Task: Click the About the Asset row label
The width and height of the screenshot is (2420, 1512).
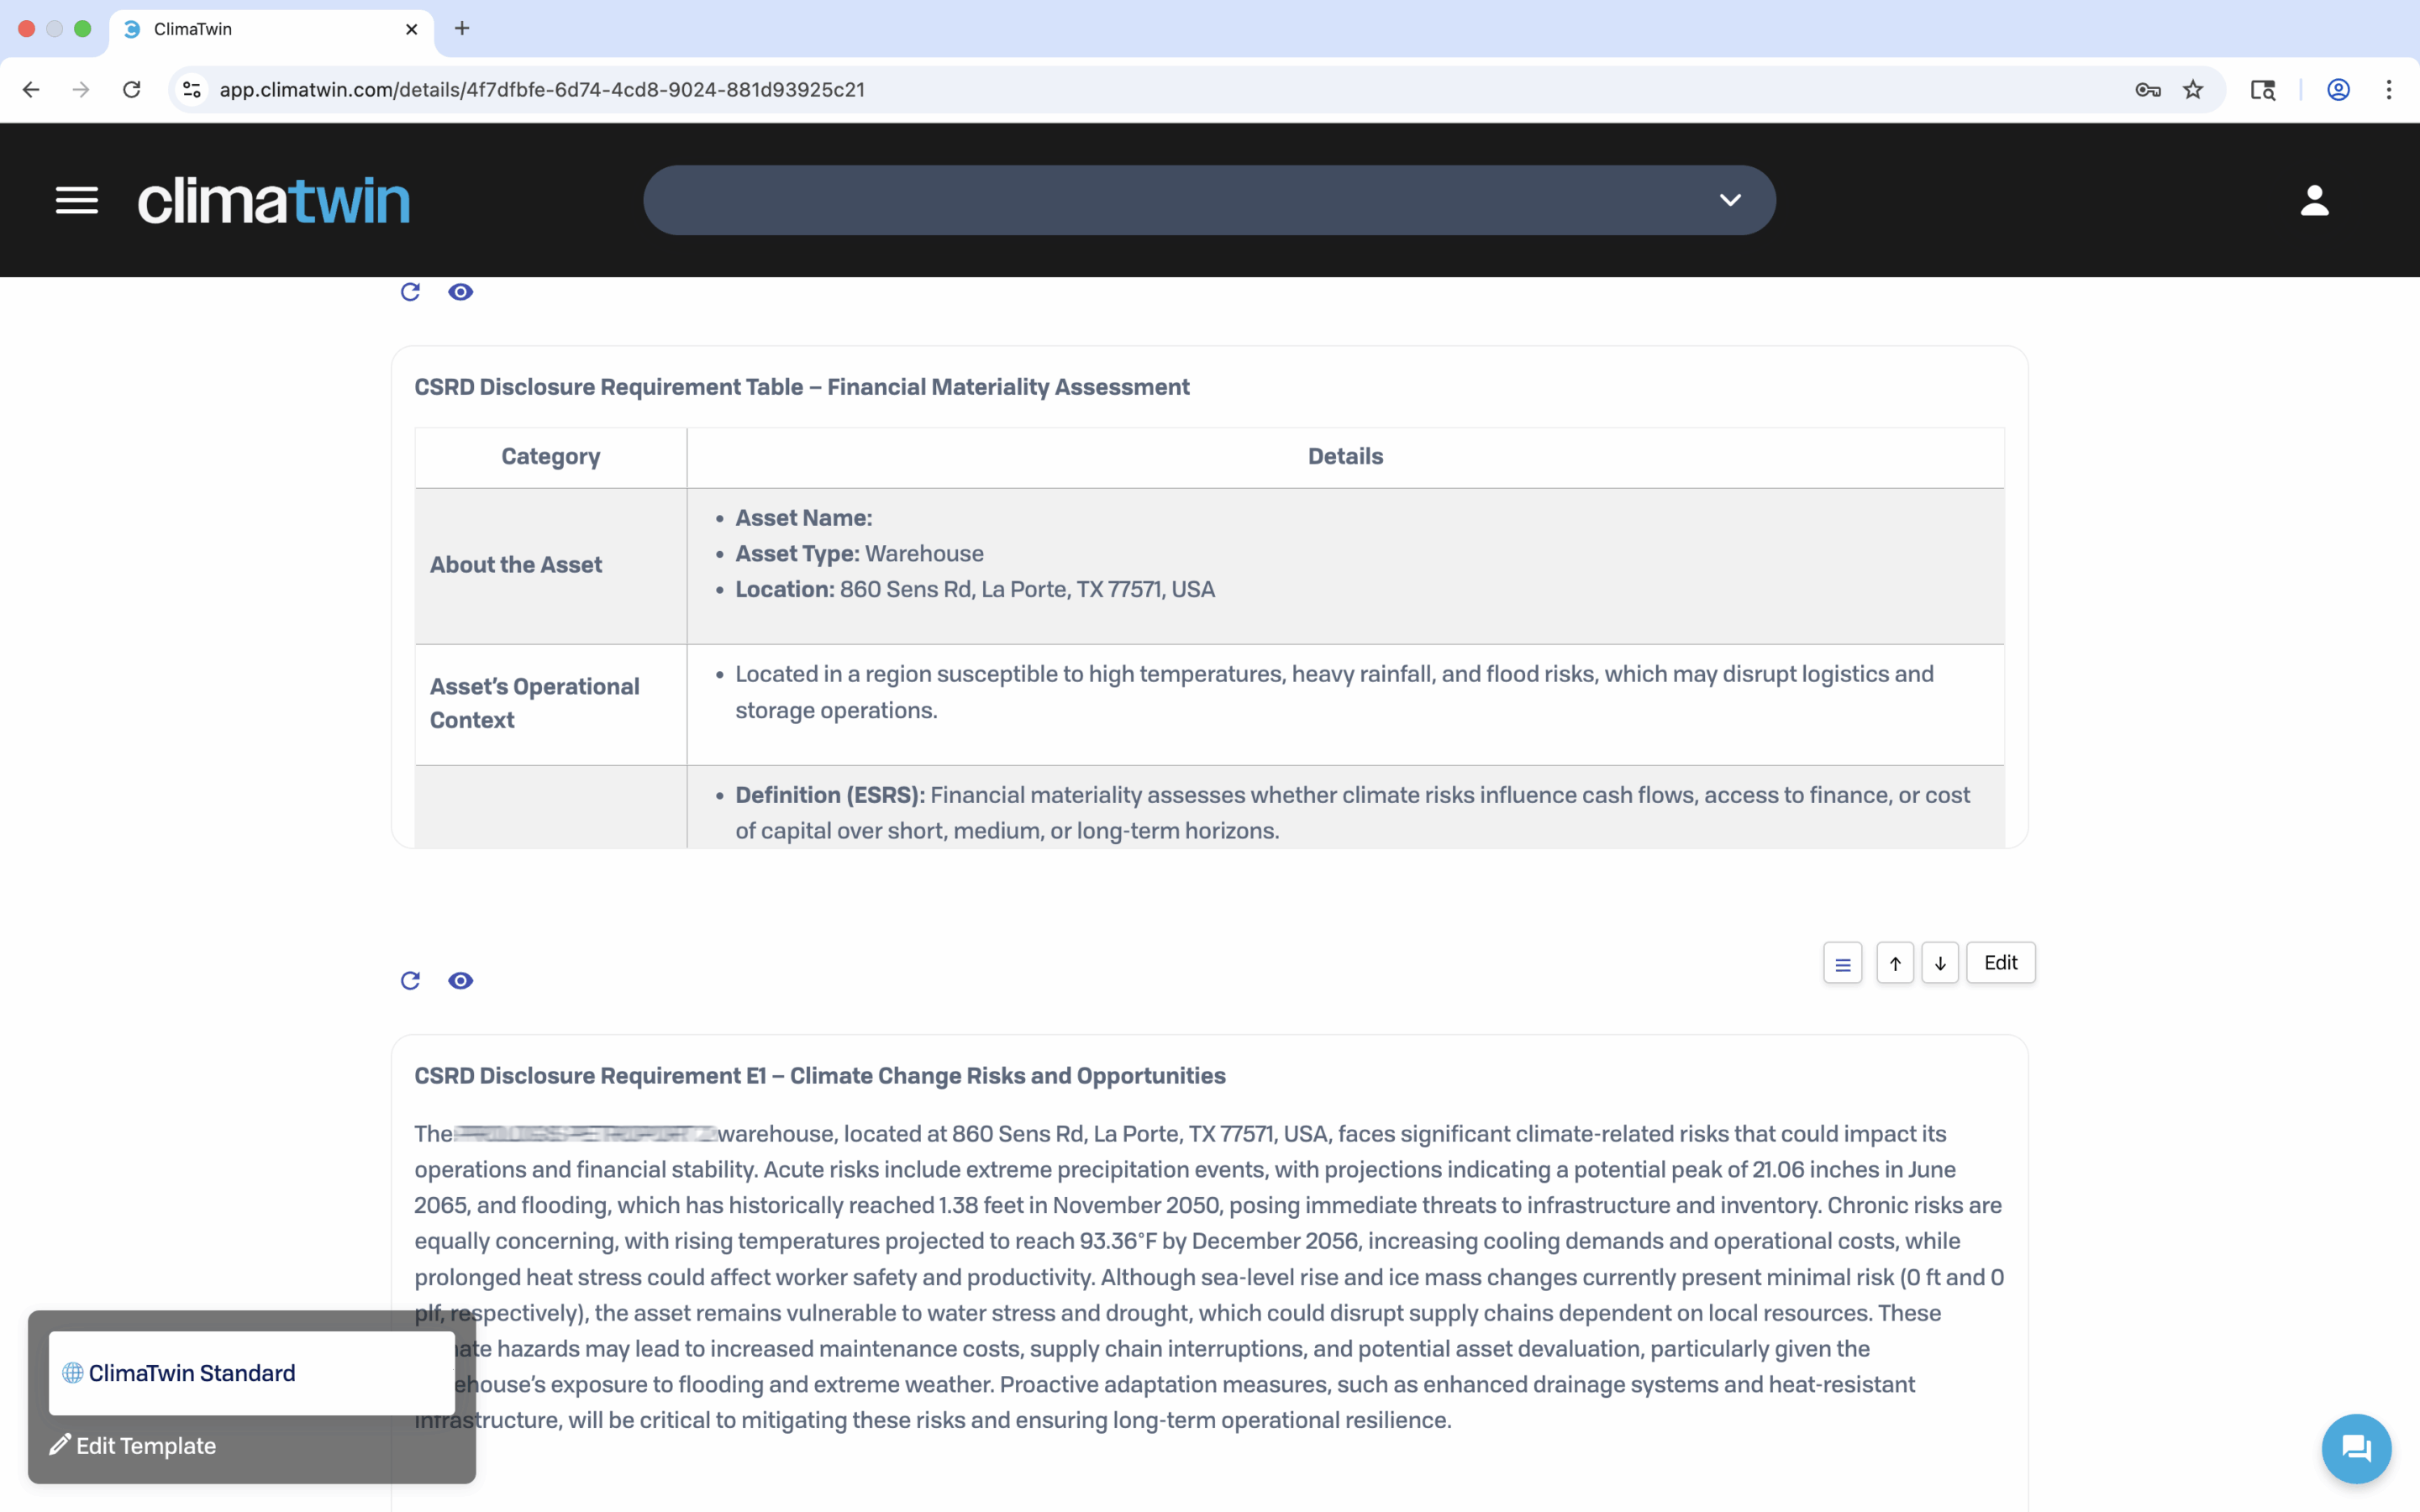Action: (x=516, y=565)
